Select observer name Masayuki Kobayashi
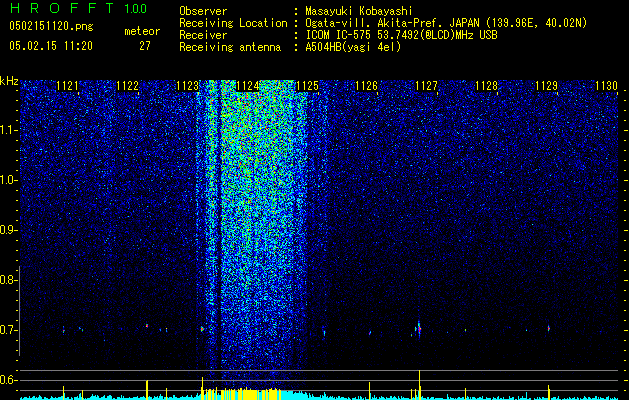Image resolution: width=629 pixels, height=400 pixels. (359, 11)
